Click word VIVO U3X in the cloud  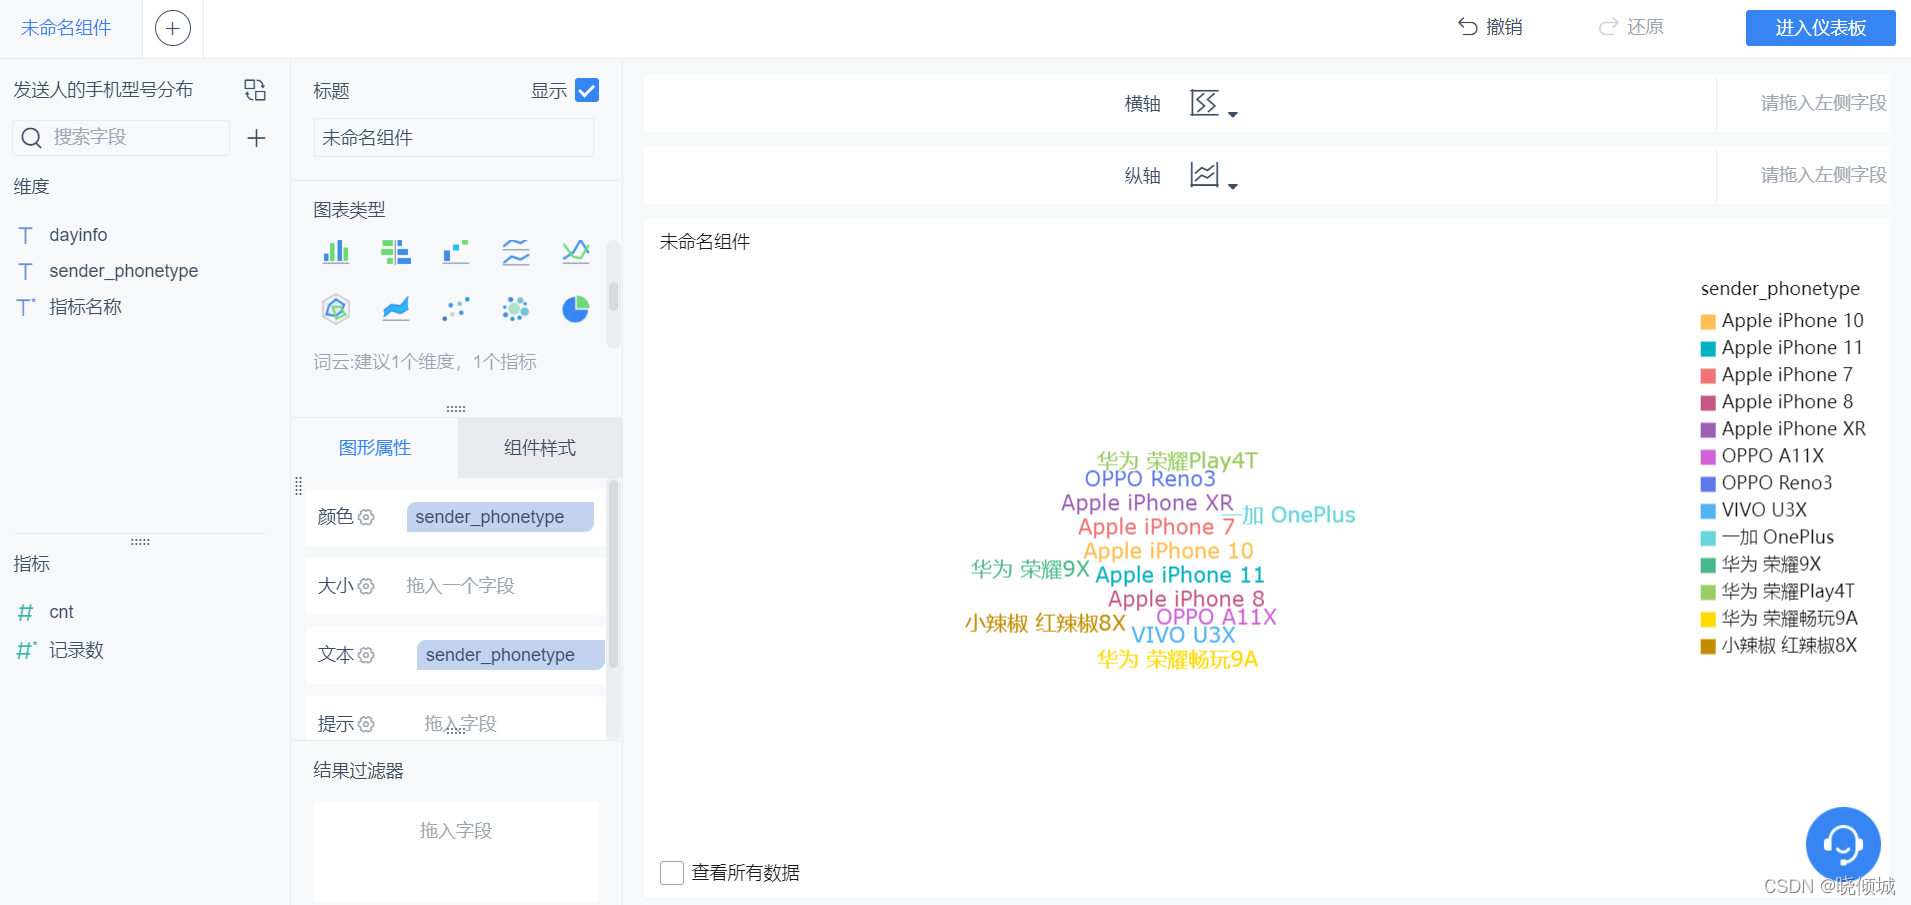1183,635
